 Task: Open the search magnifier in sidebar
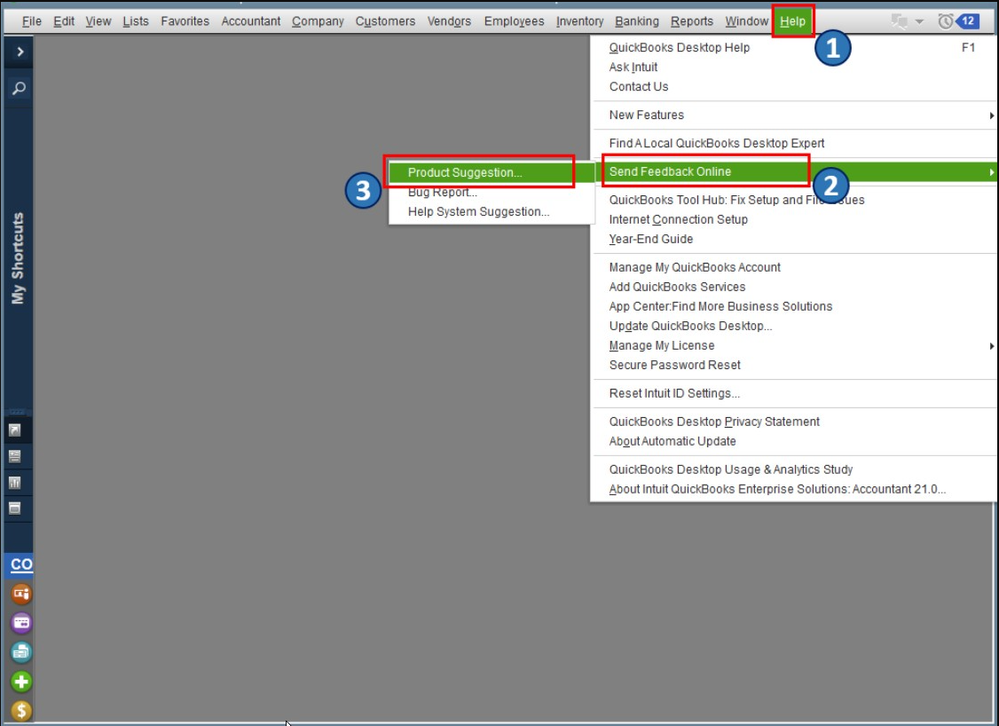coord(19,88)
